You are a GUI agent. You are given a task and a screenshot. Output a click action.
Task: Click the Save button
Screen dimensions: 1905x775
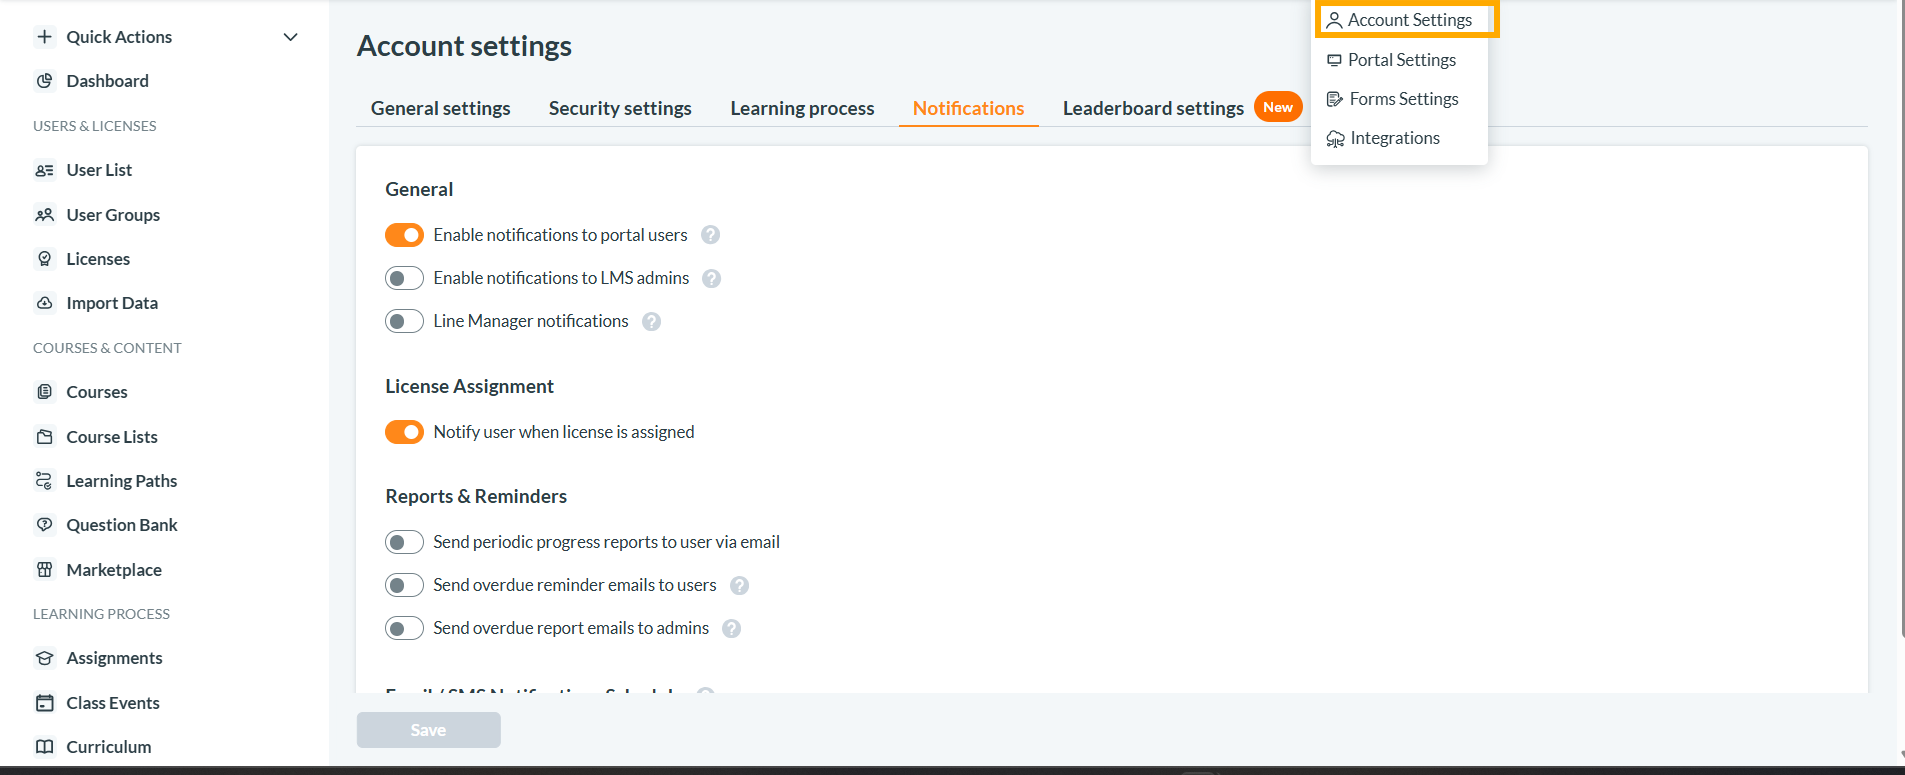pos(429,730)
